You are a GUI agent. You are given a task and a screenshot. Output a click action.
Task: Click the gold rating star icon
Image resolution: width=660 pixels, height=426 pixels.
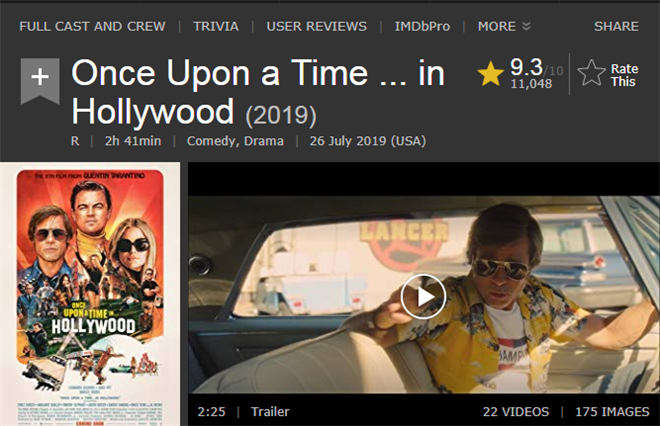pyautogui.click(x=491, y=75)
